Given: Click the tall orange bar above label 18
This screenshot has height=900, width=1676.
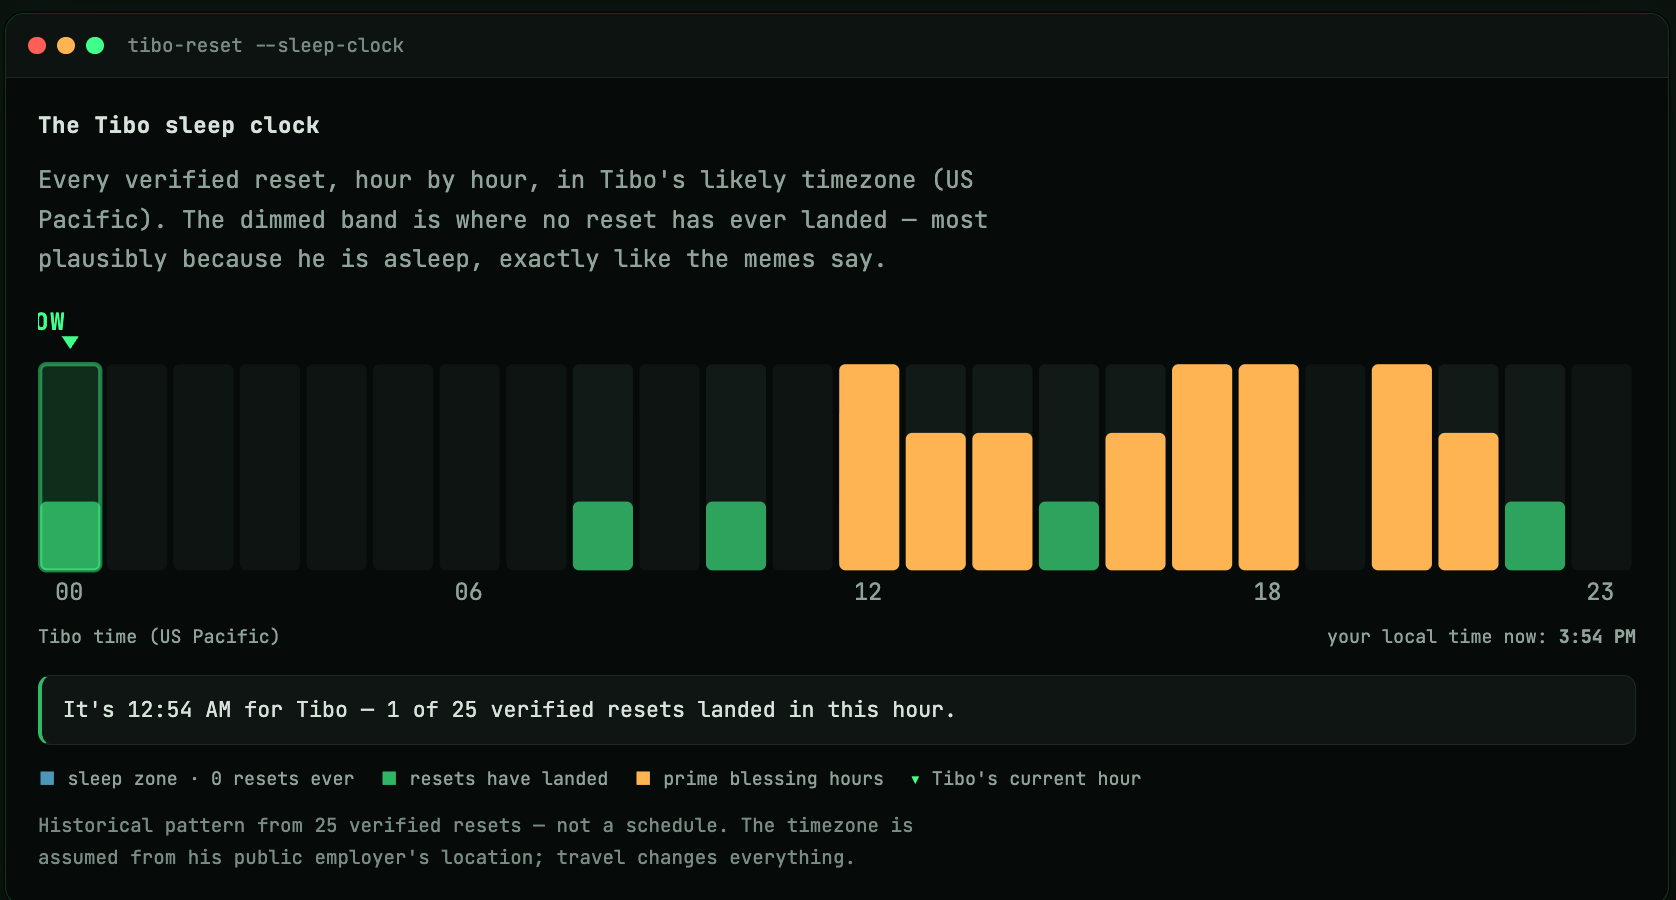Looking at the screenshot, I should [1269, 467].
